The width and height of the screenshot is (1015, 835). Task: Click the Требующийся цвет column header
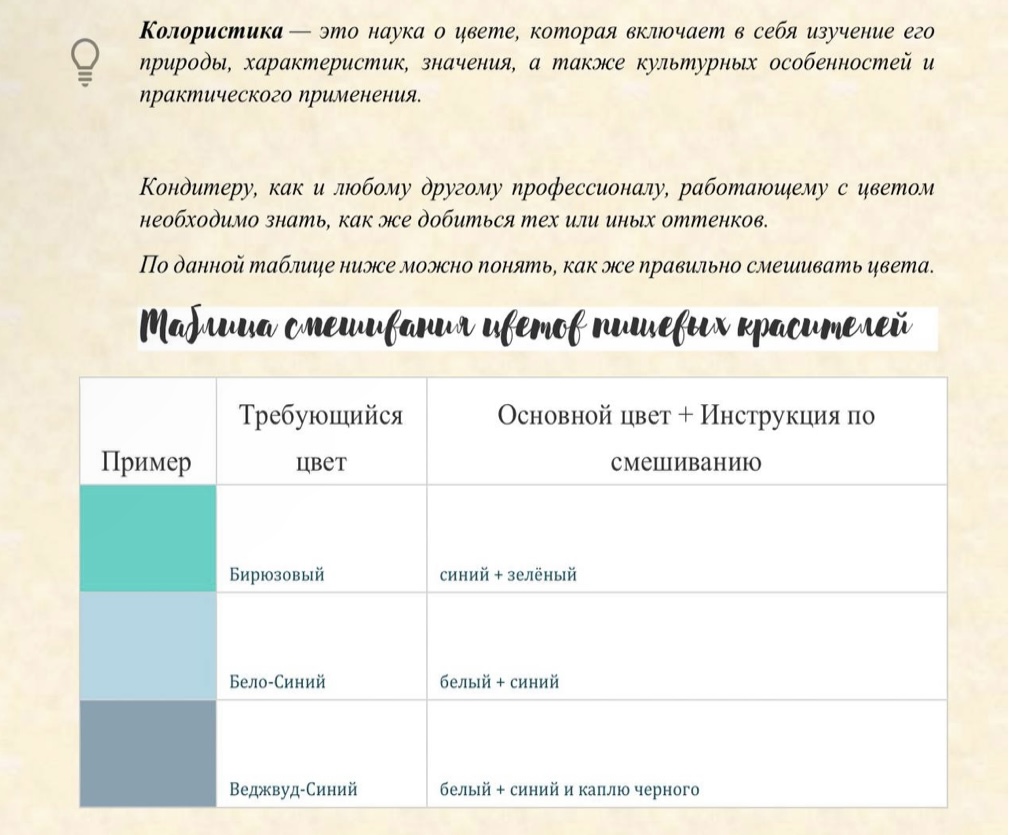321,438
